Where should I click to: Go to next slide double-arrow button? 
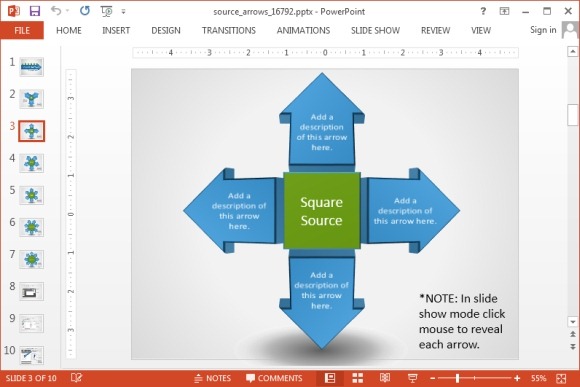[x=573, y=347]
